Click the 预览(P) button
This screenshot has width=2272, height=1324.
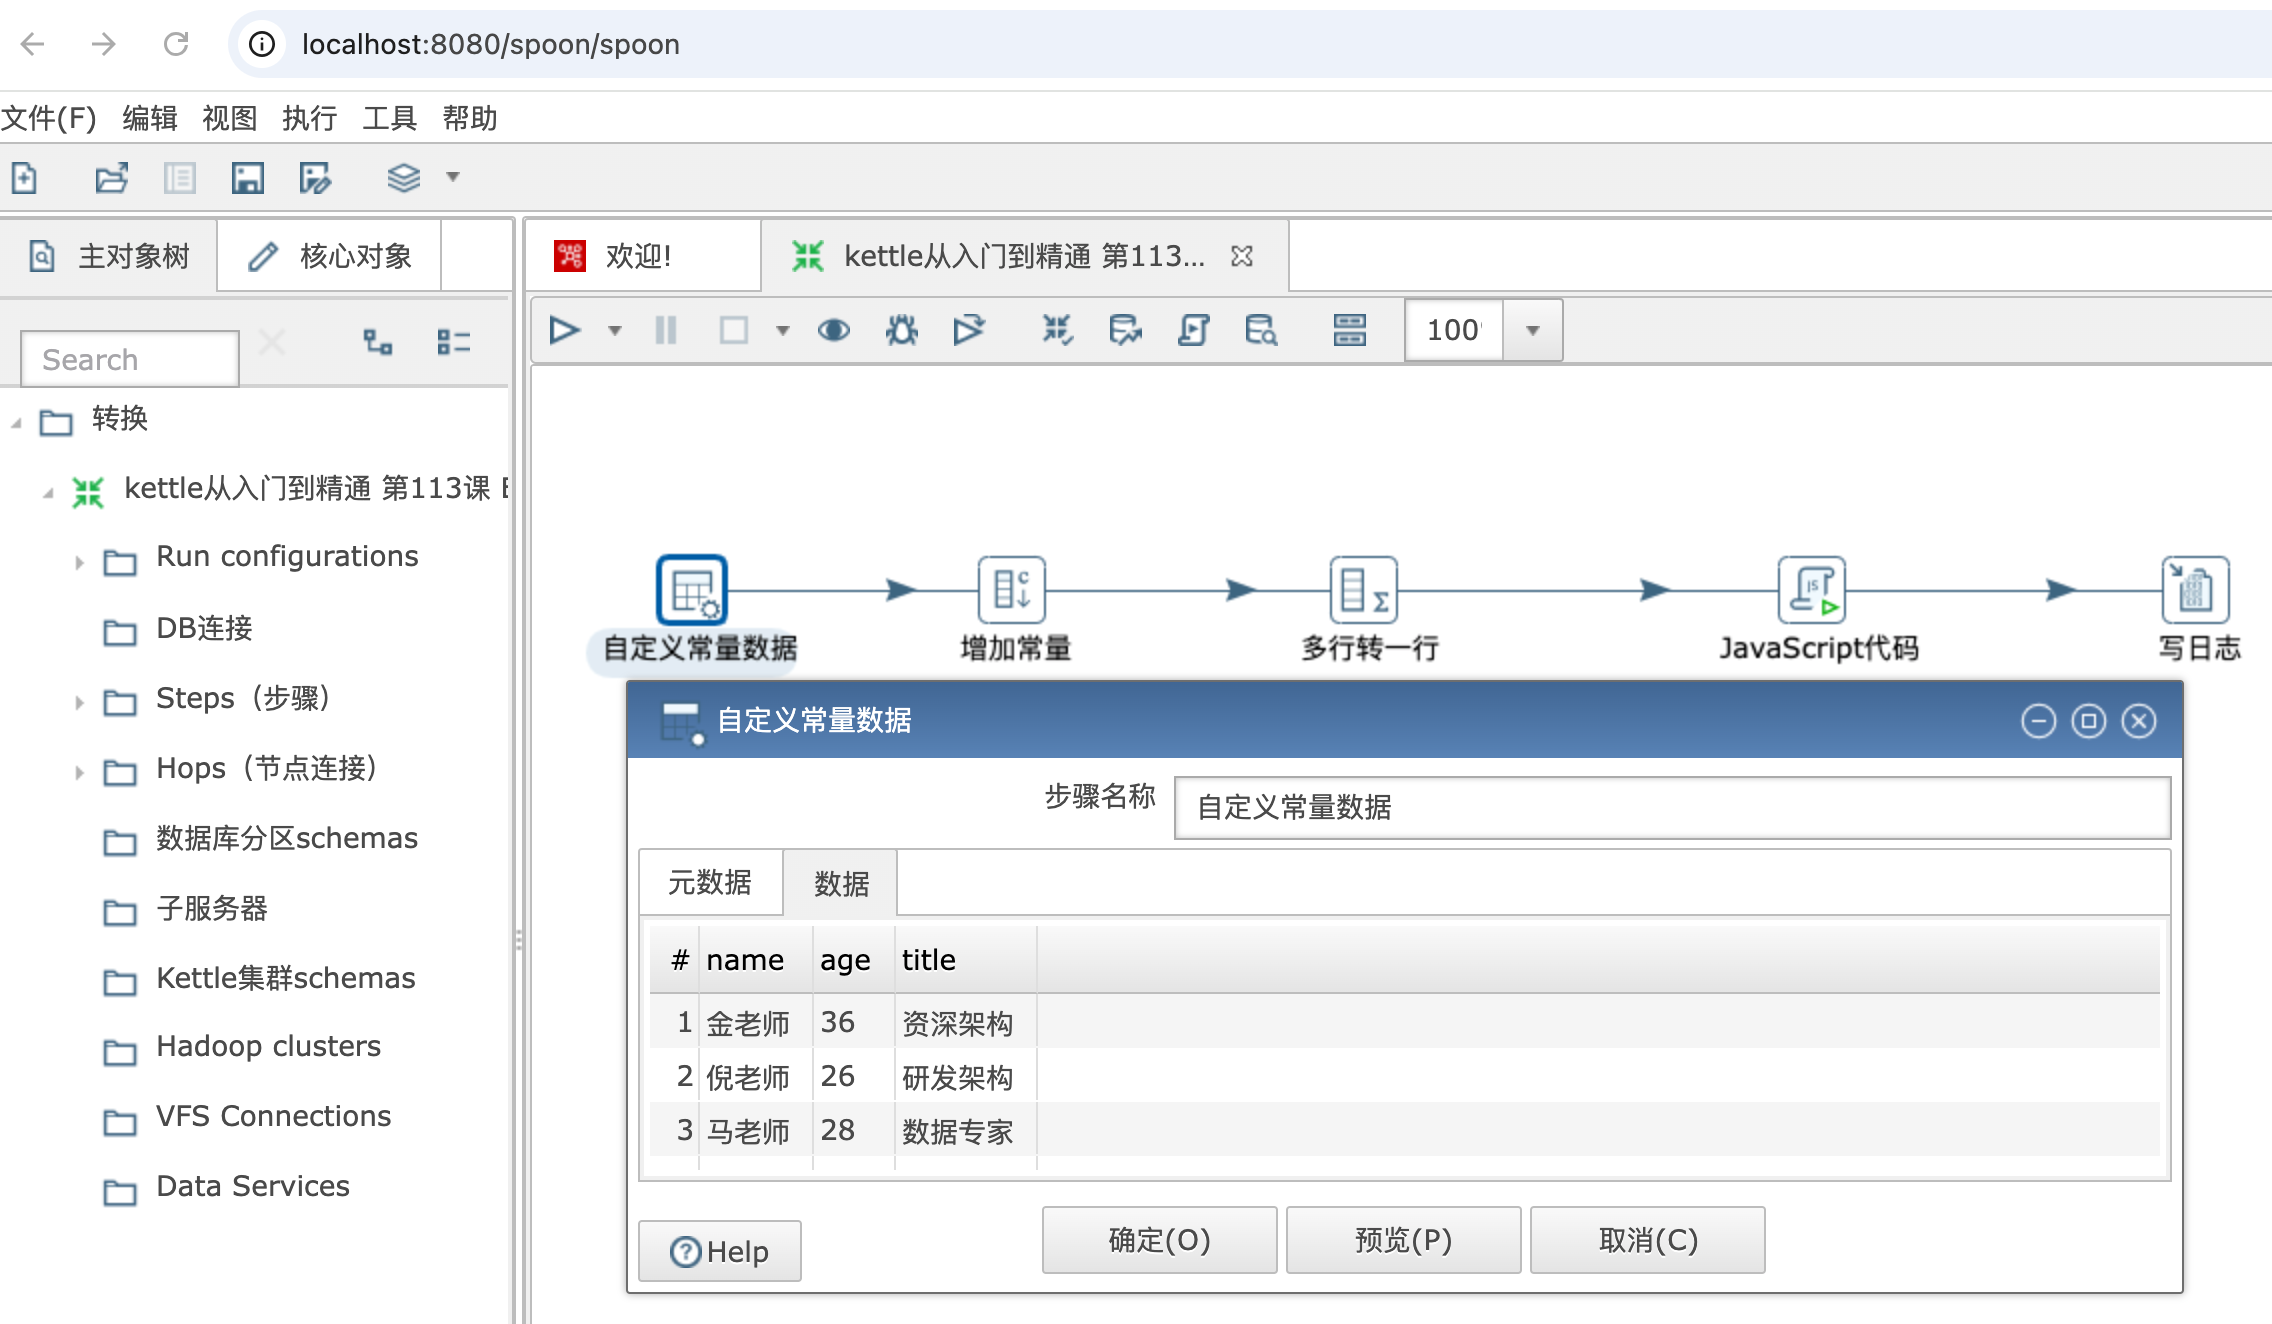tap(1403, 1240)
